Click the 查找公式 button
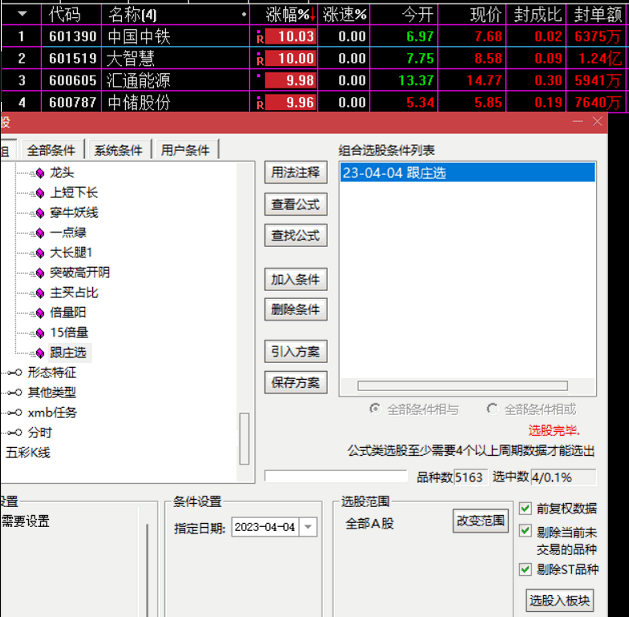The width and height of the screenshot is (629, 617). [x=296, y=235]
